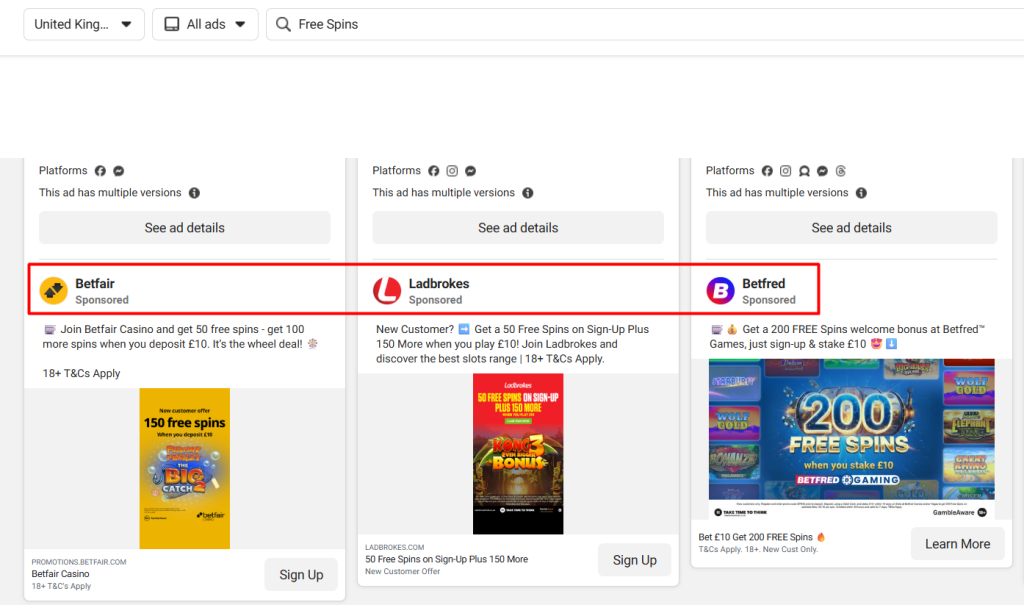Open See ad details for Betfred ad

[x=851, y=228]
